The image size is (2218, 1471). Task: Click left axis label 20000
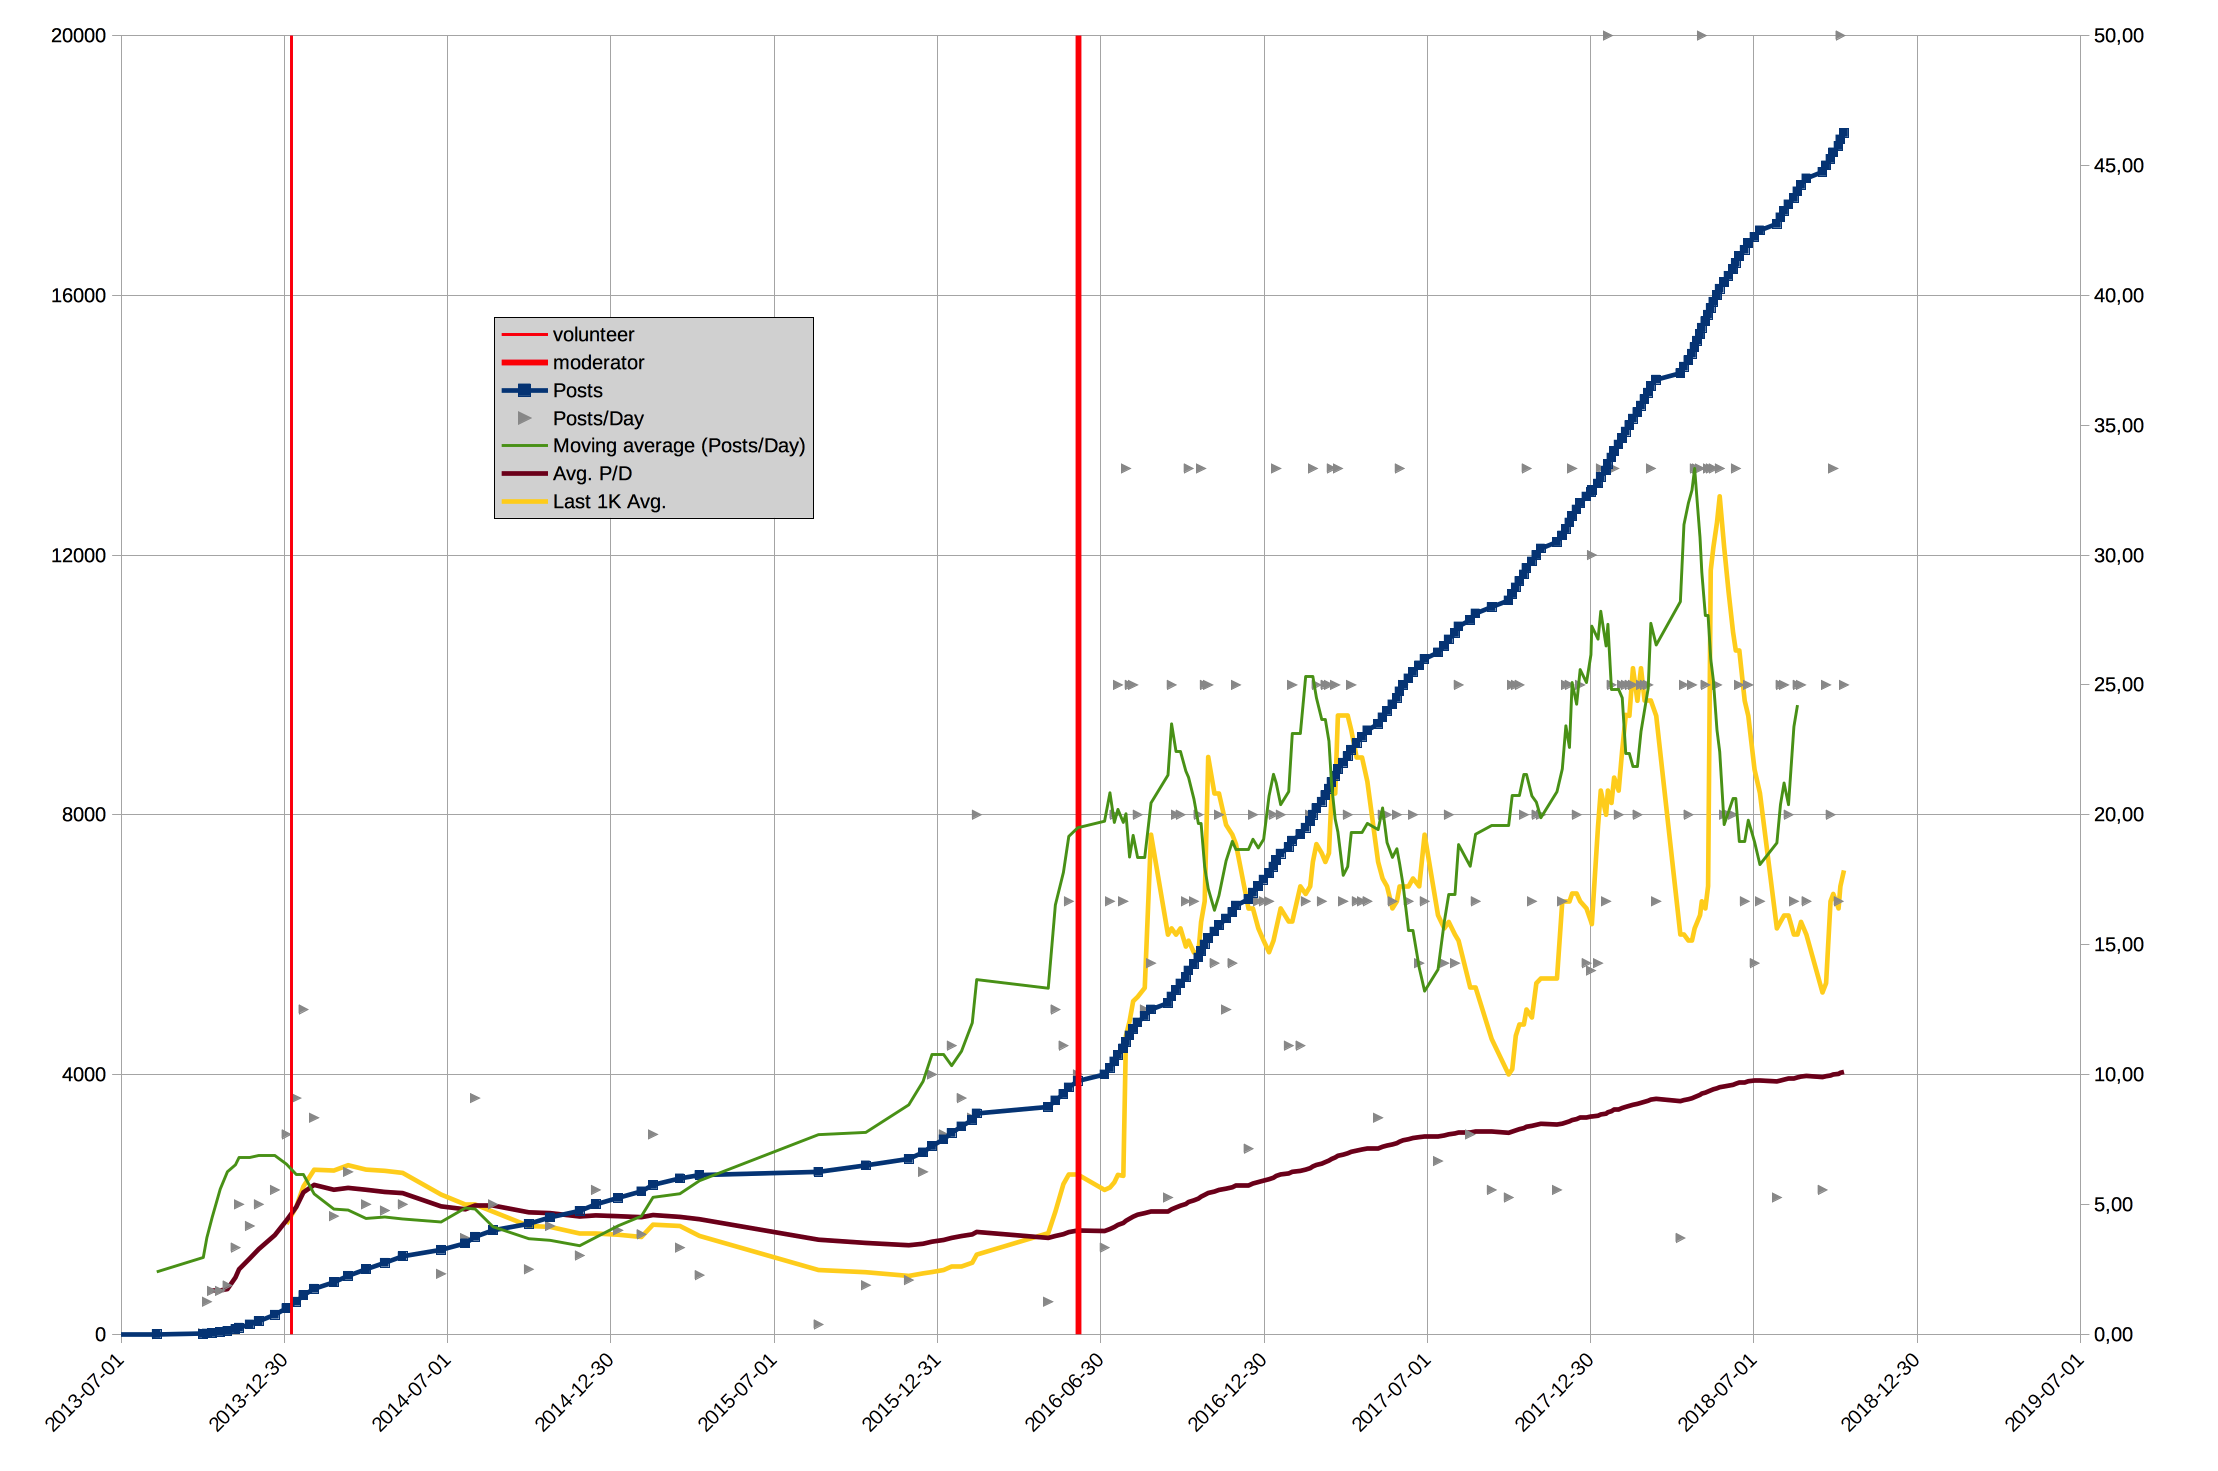click(78, 35)
